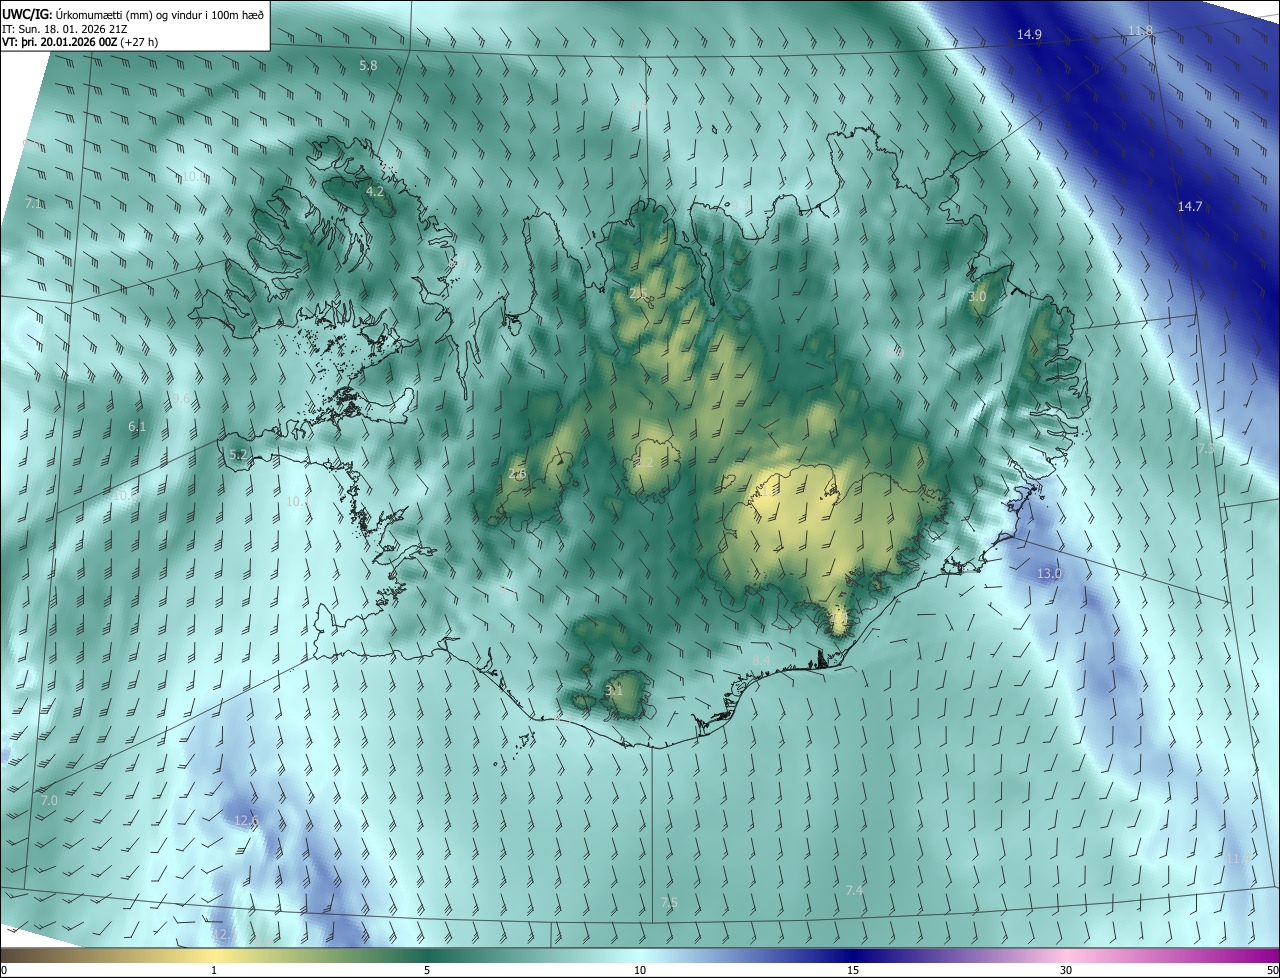Click the 'UWC/IG: Úrkomumætti (mm)' title line
Viewport: 1280px width, 978px height.
pos(133,13)
